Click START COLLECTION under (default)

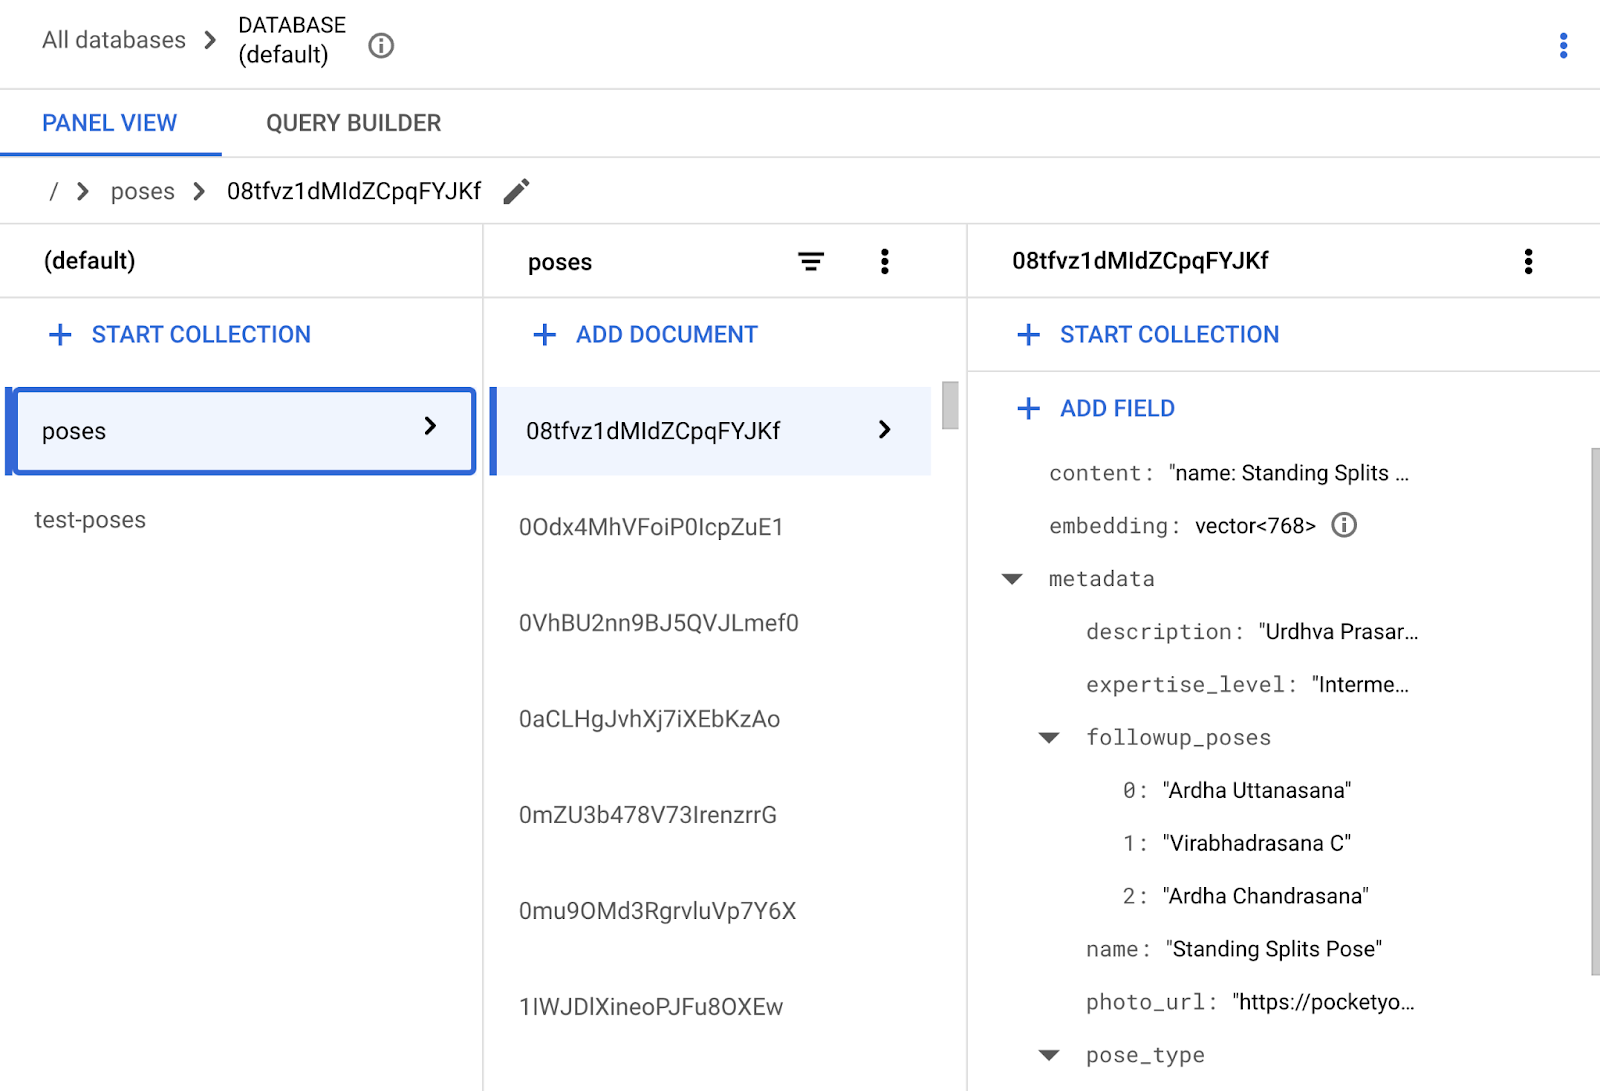click(x=200, y=335)
